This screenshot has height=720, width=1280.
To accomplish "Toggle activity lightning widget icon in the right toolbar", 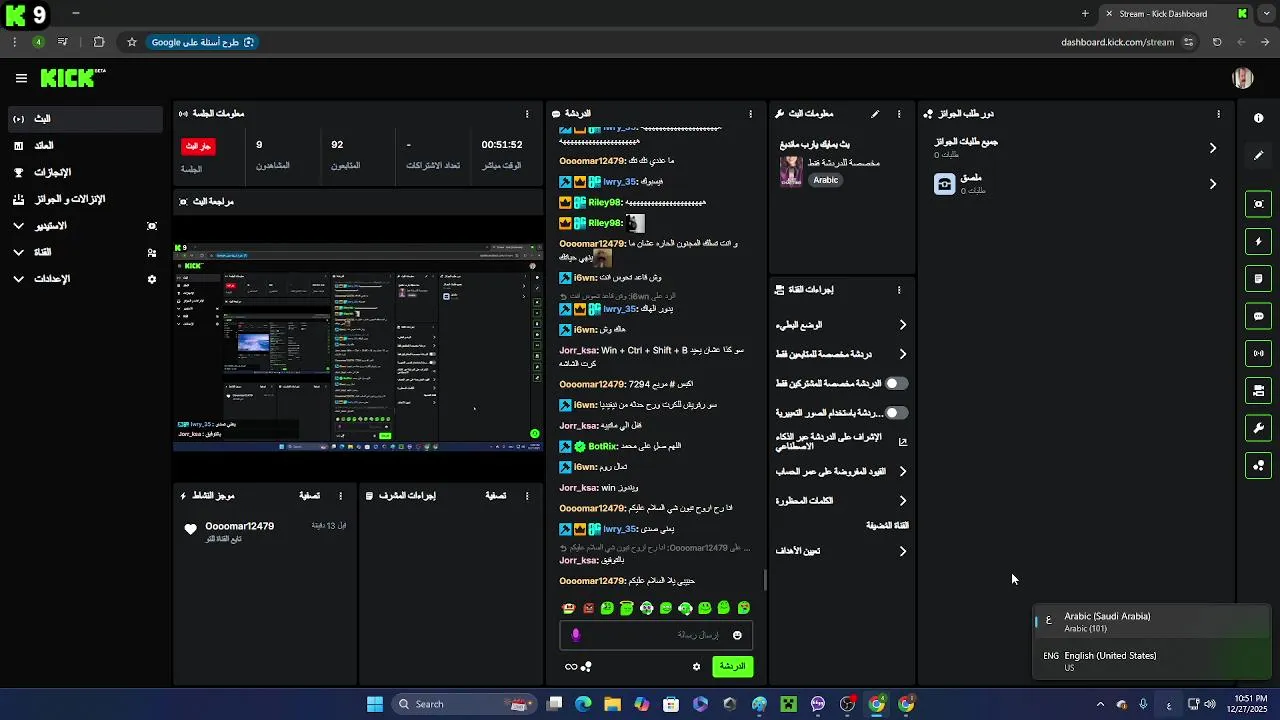I will [1259, 242].
